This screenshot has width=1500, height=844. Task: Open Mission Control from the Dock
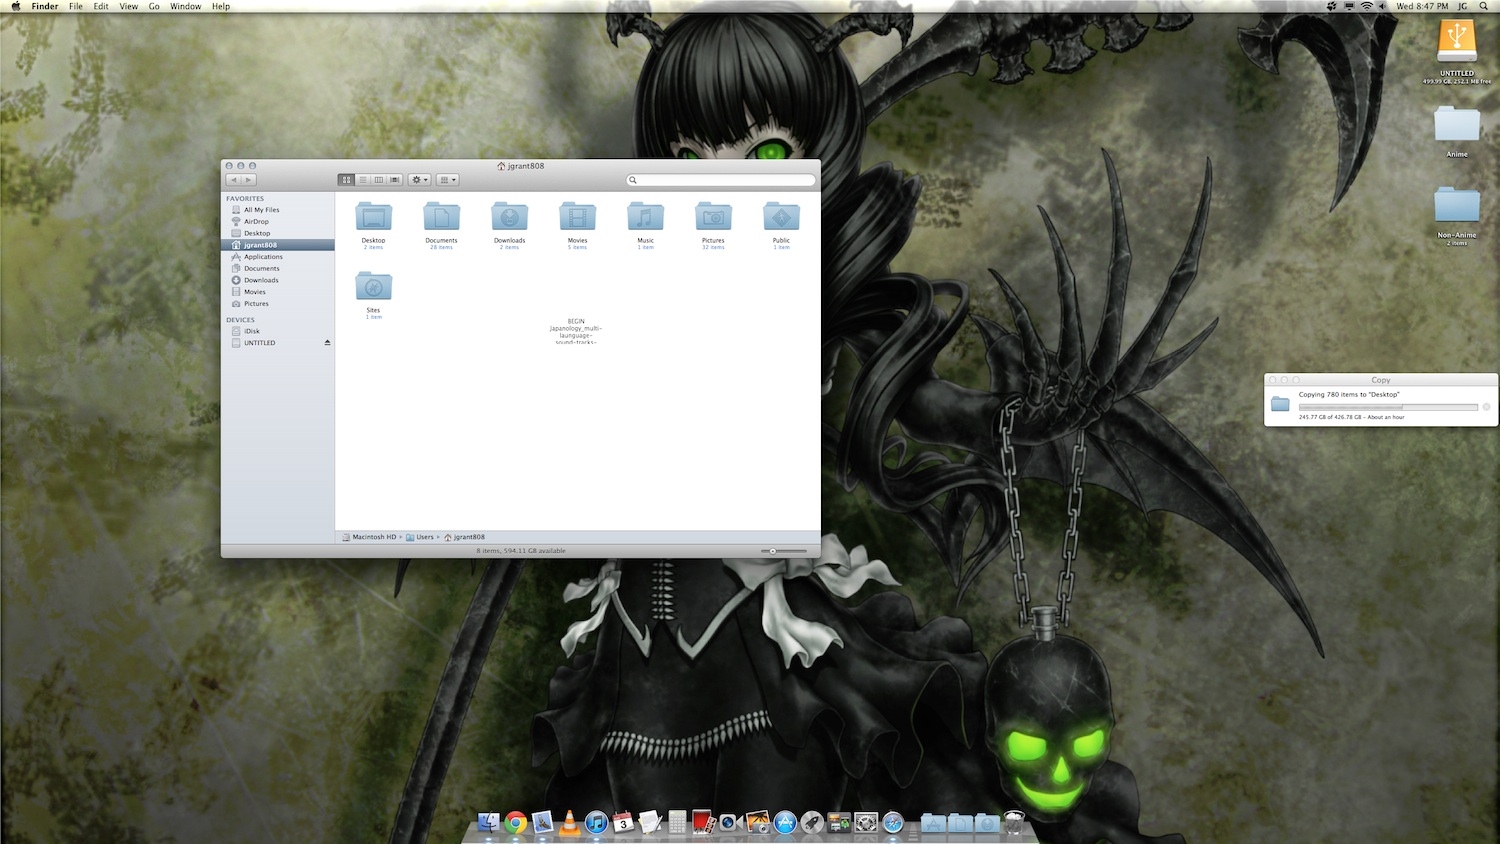[839, 822]
